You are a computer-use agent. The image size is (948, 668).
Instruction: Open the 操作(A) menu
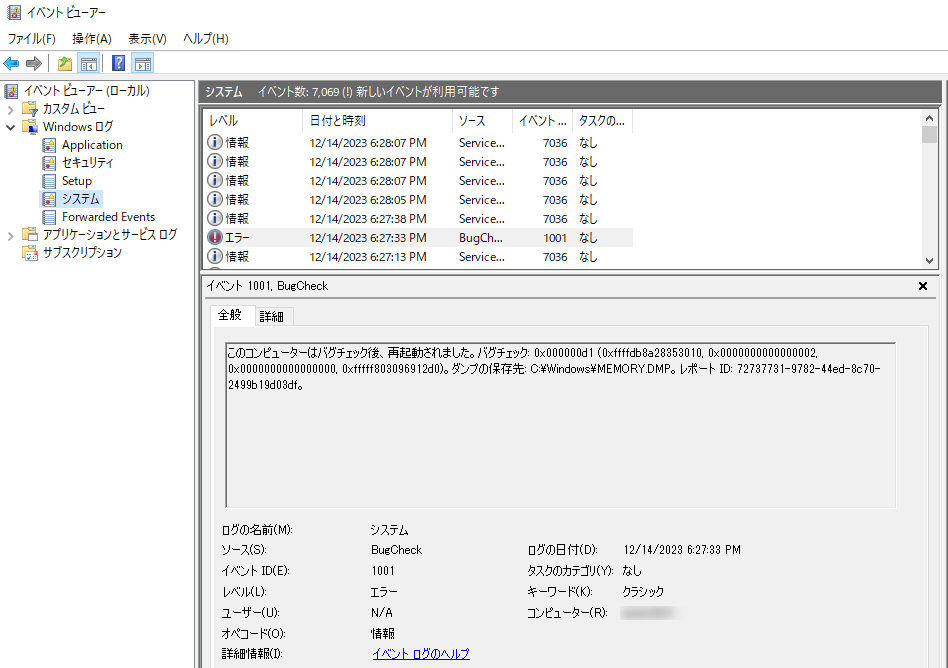click(x=92, y=39)
